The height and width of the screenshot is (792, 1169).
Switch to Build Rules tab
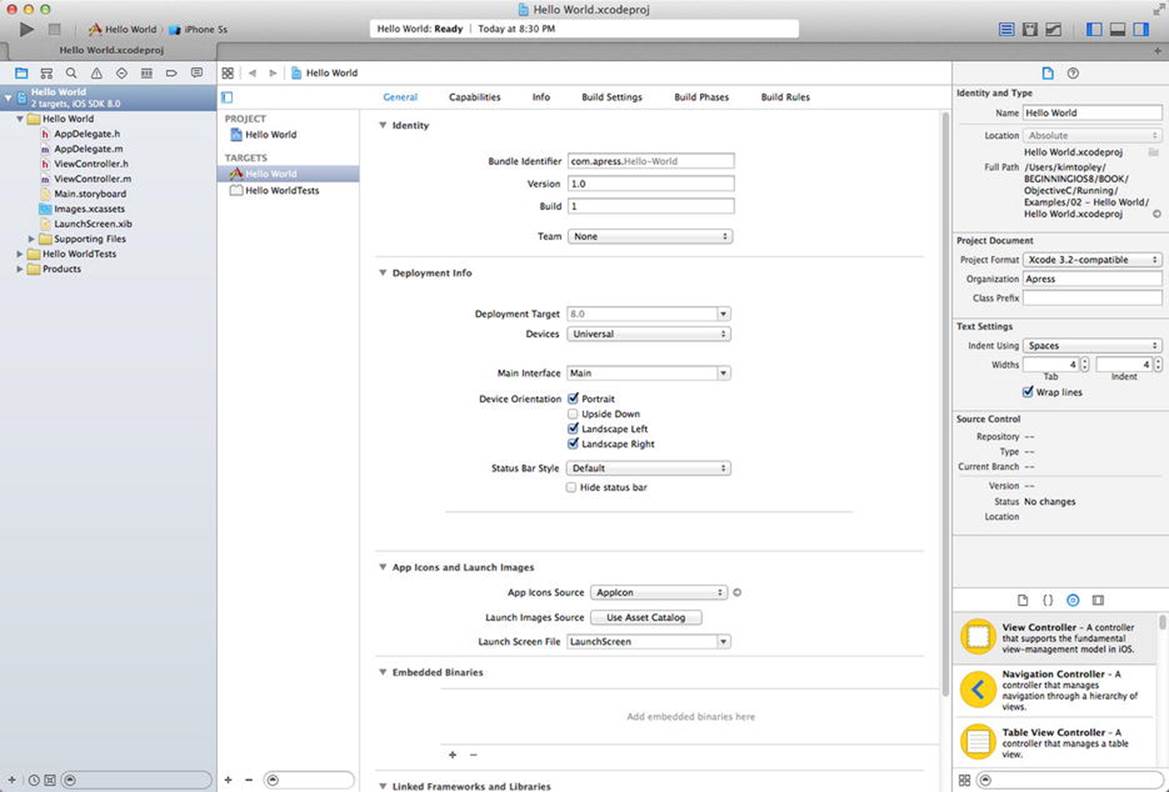[x=785, y=97]
